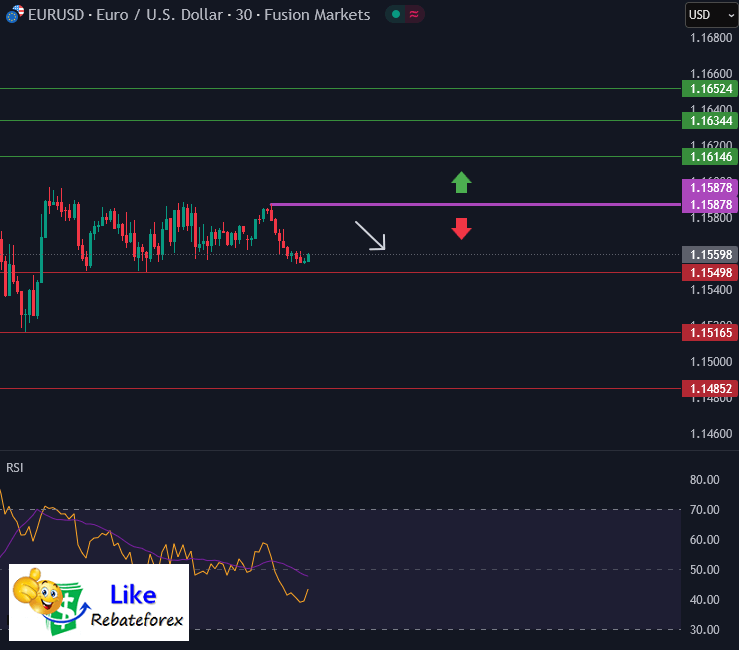The width and height of the screenshot is (739, 650).
Task: Click the gray current price 1.15598 label
Action: 708,255
